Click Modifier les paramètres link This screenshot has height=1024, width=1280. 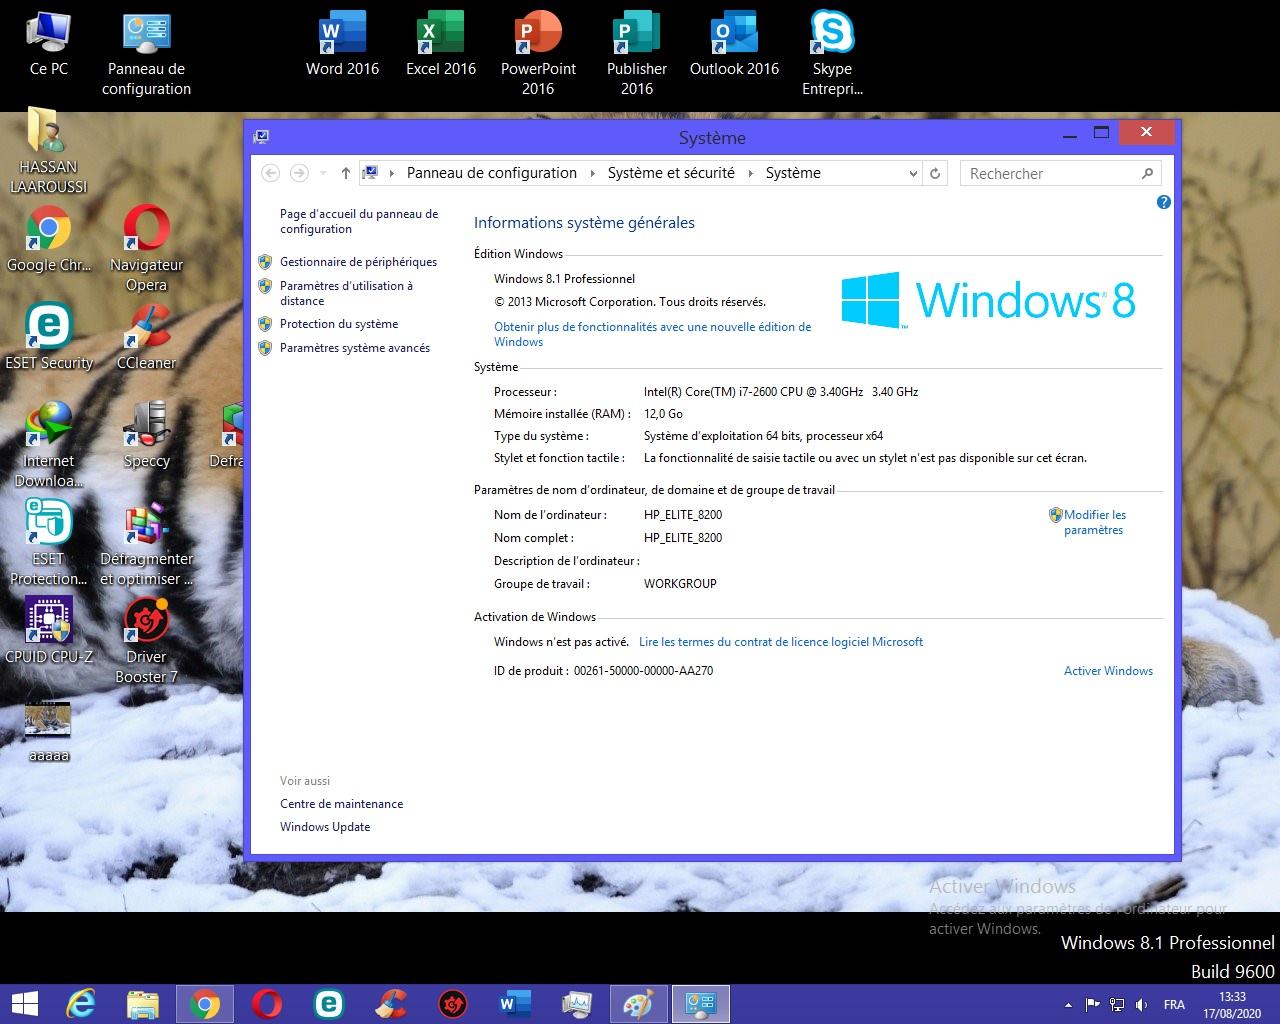[1094, 522]
